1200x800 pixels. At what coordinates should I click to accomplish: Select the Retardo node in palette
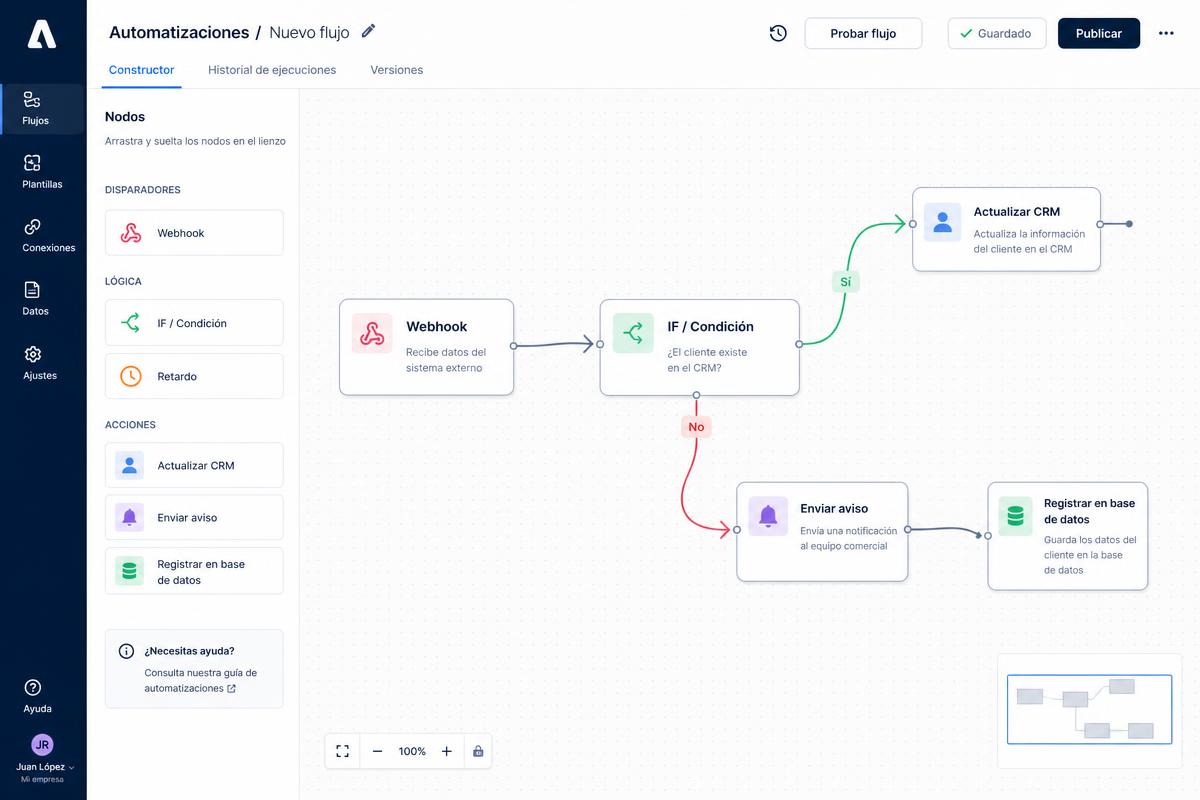coord(194,377)
